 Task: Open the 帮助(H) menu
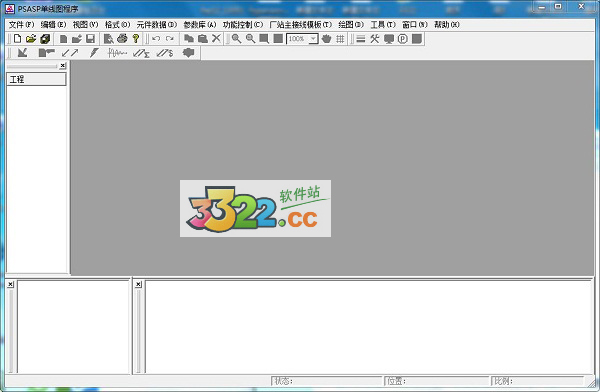447,24
